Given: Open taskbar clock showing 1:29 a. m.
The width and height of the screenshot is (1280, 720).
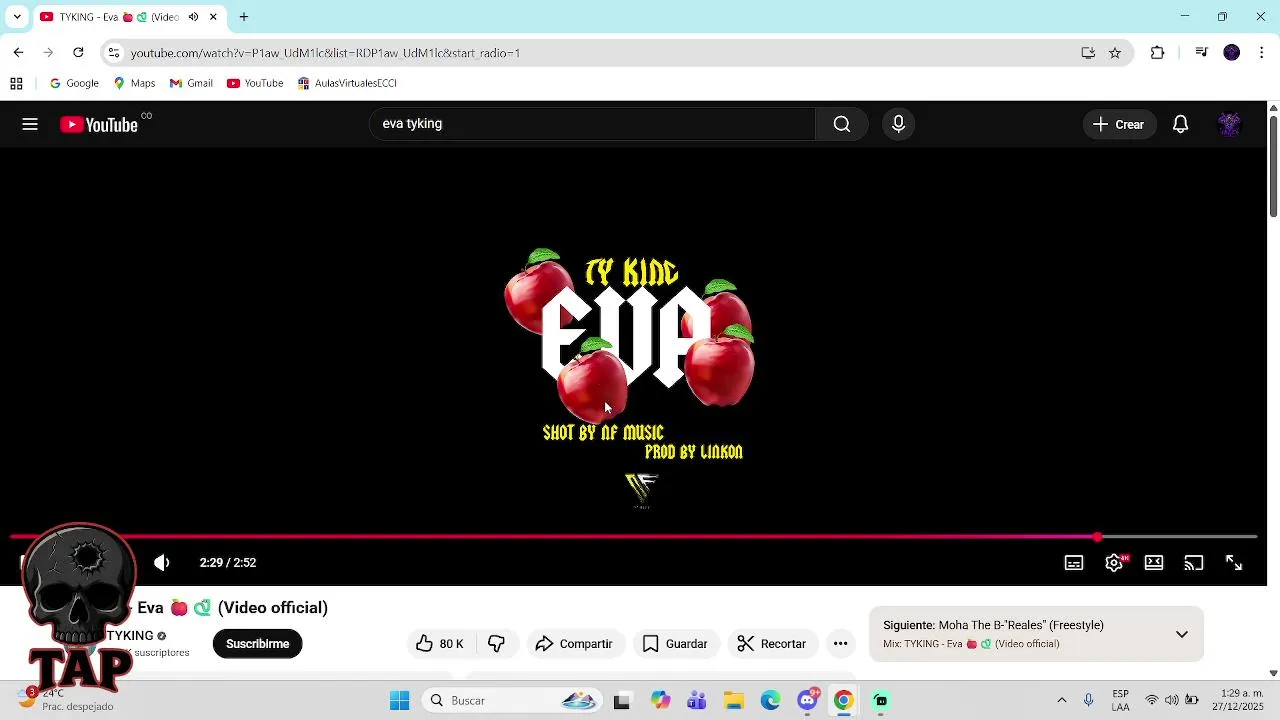Looking at the screenshot, I should coord(1240,700).
